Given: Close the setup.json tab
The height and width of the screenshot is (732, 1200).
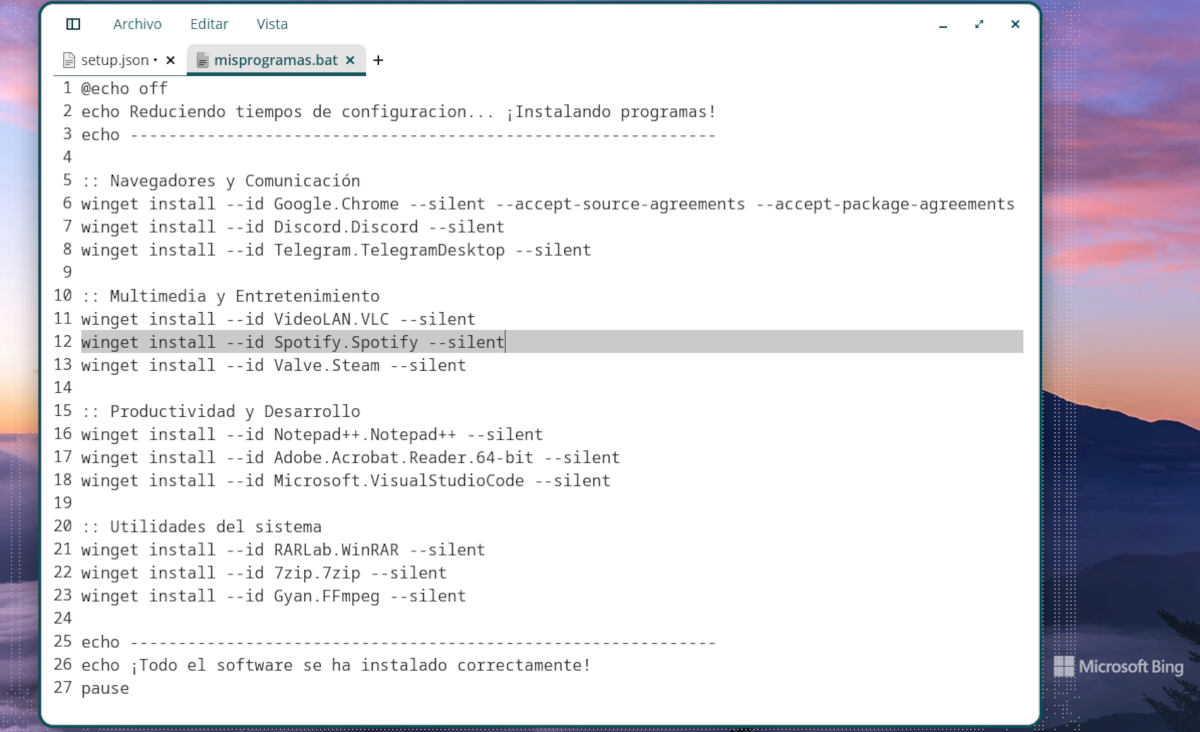Looking at the screenshot, I should point(170,60).
